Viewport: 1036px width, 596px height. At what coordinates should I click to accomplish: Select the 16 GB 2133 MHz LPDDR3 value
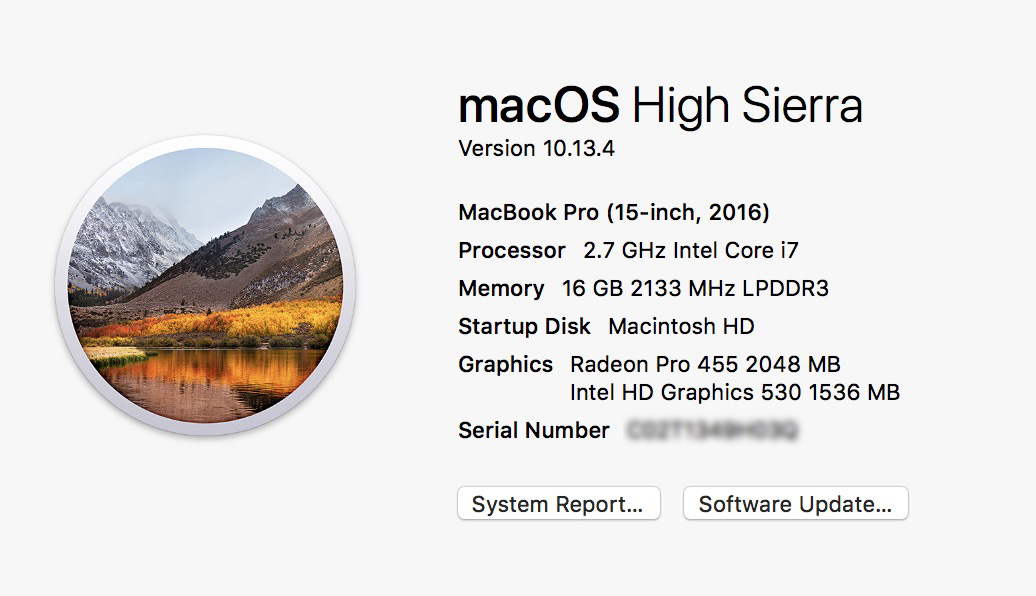click(695, 289)
